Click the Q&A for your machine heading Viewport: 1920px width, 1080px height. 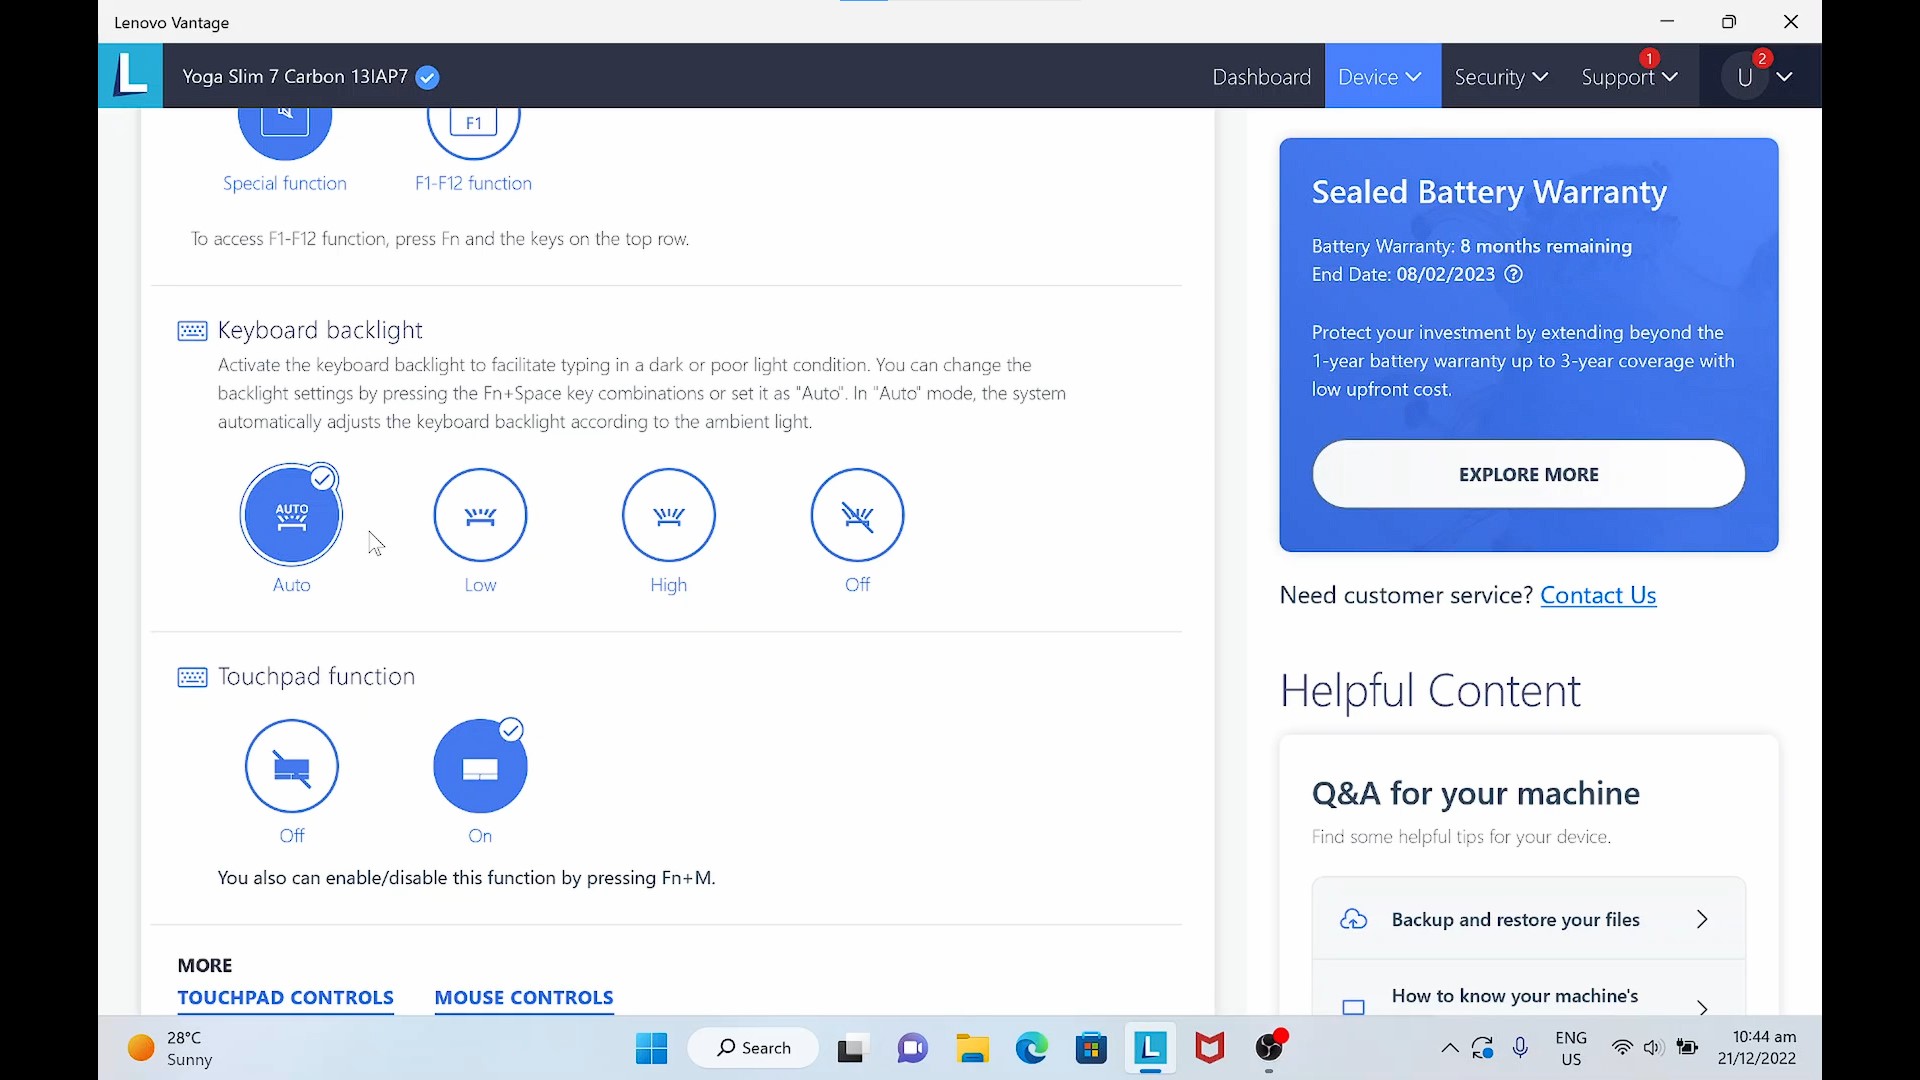[x=1476, y=793]
